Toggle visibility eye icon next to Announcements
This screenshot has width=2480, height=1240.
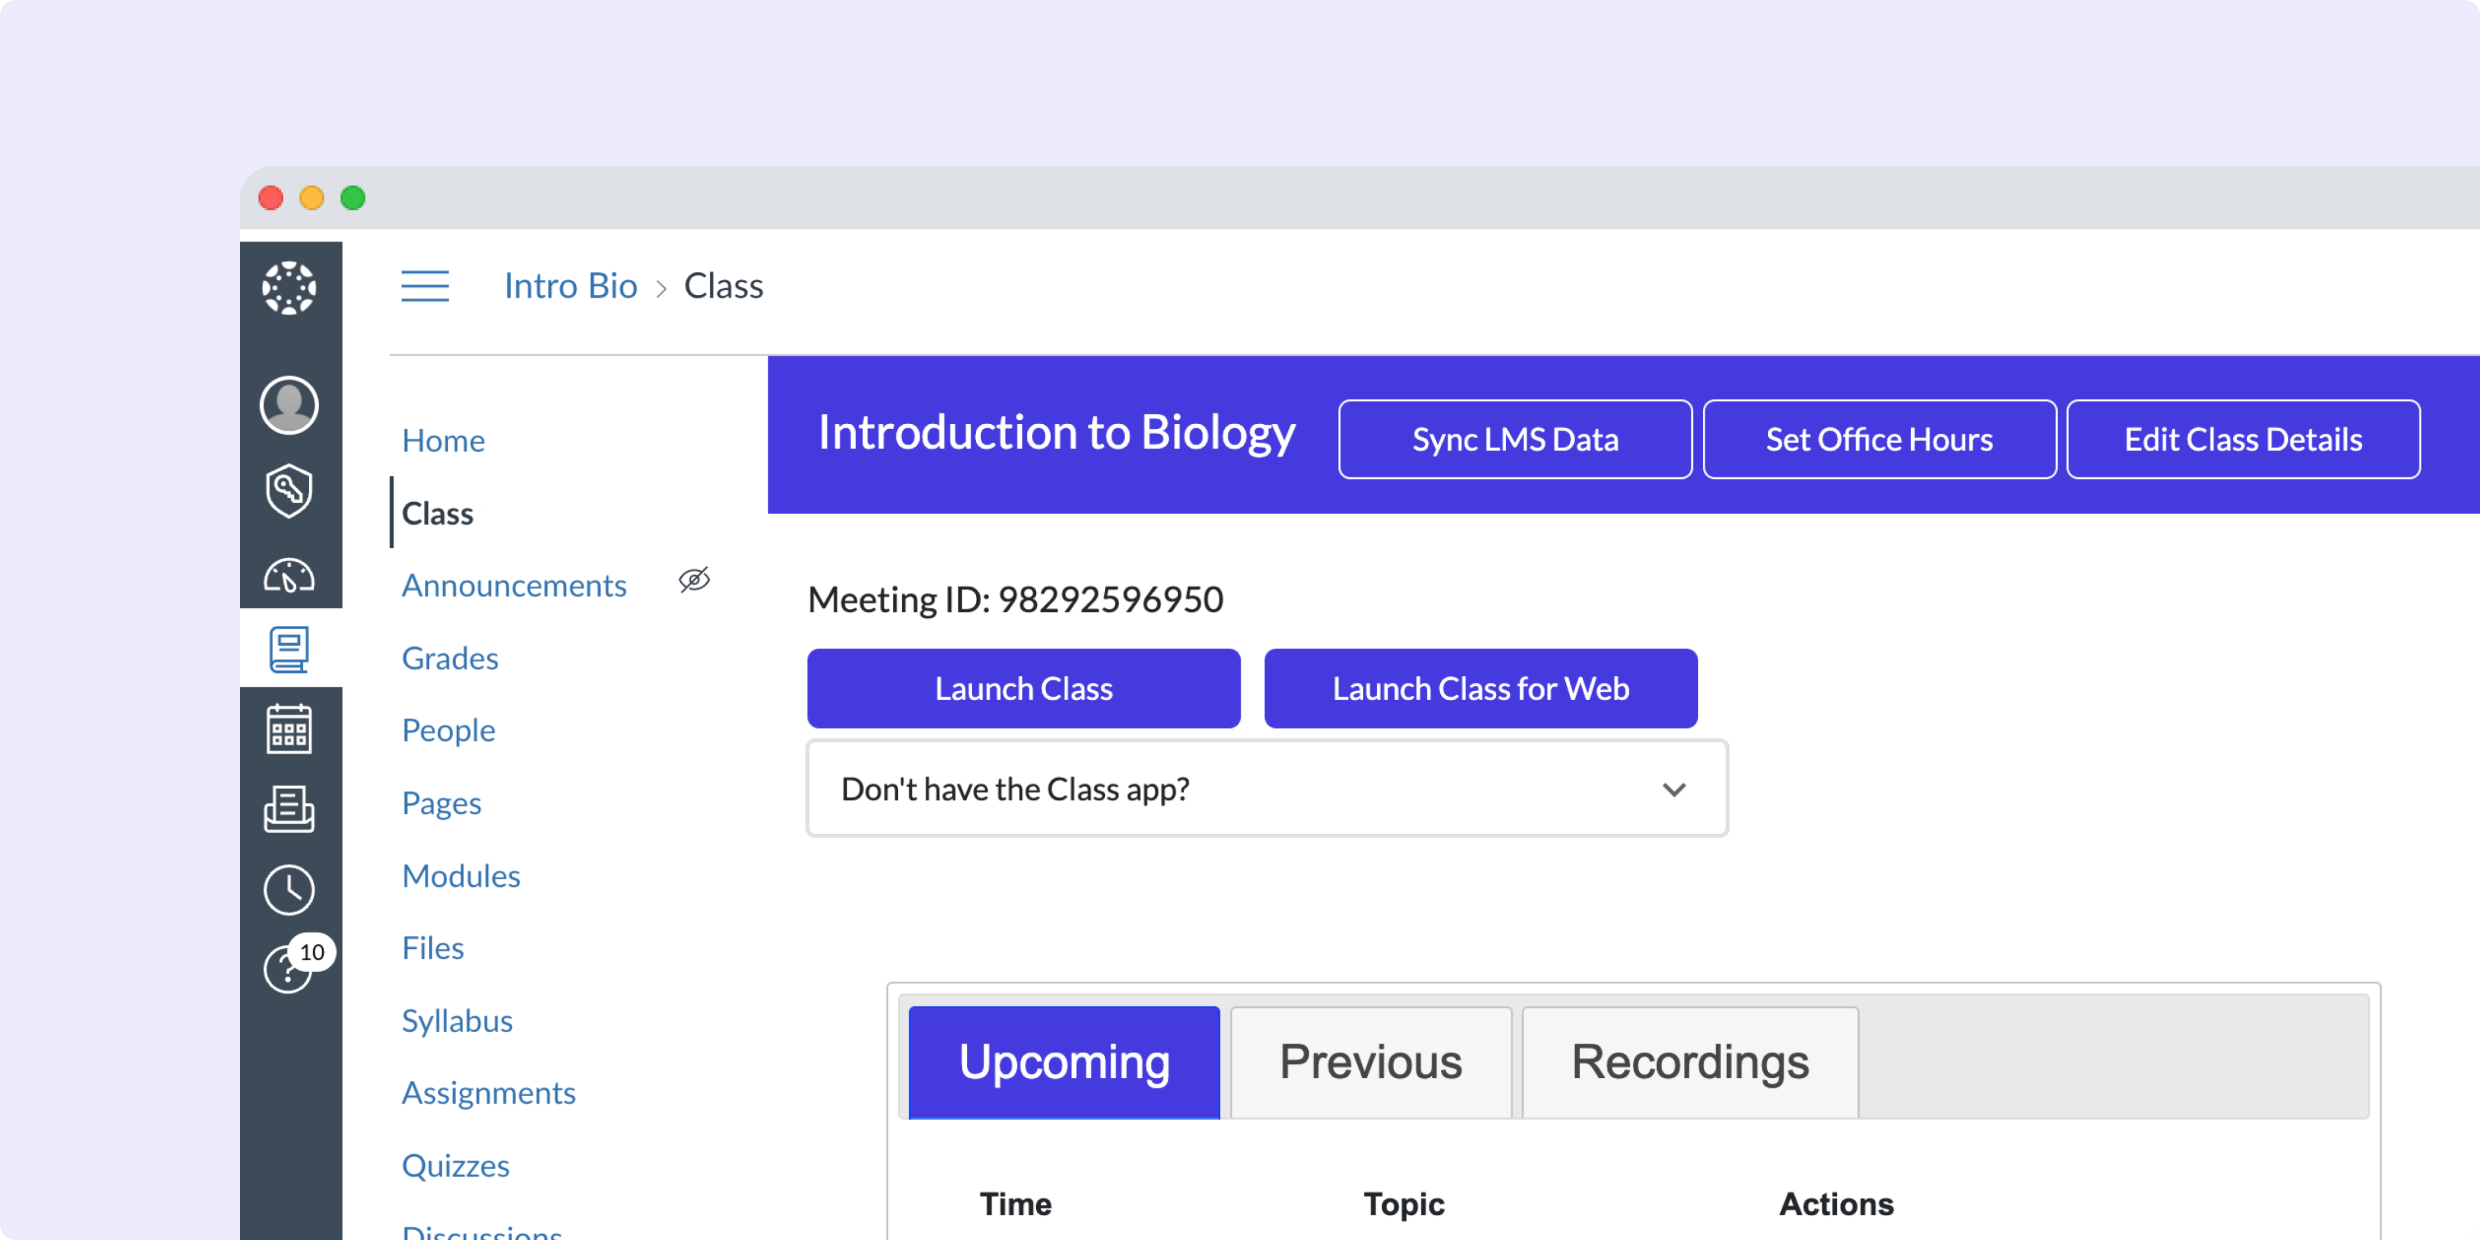coord(694,581)
